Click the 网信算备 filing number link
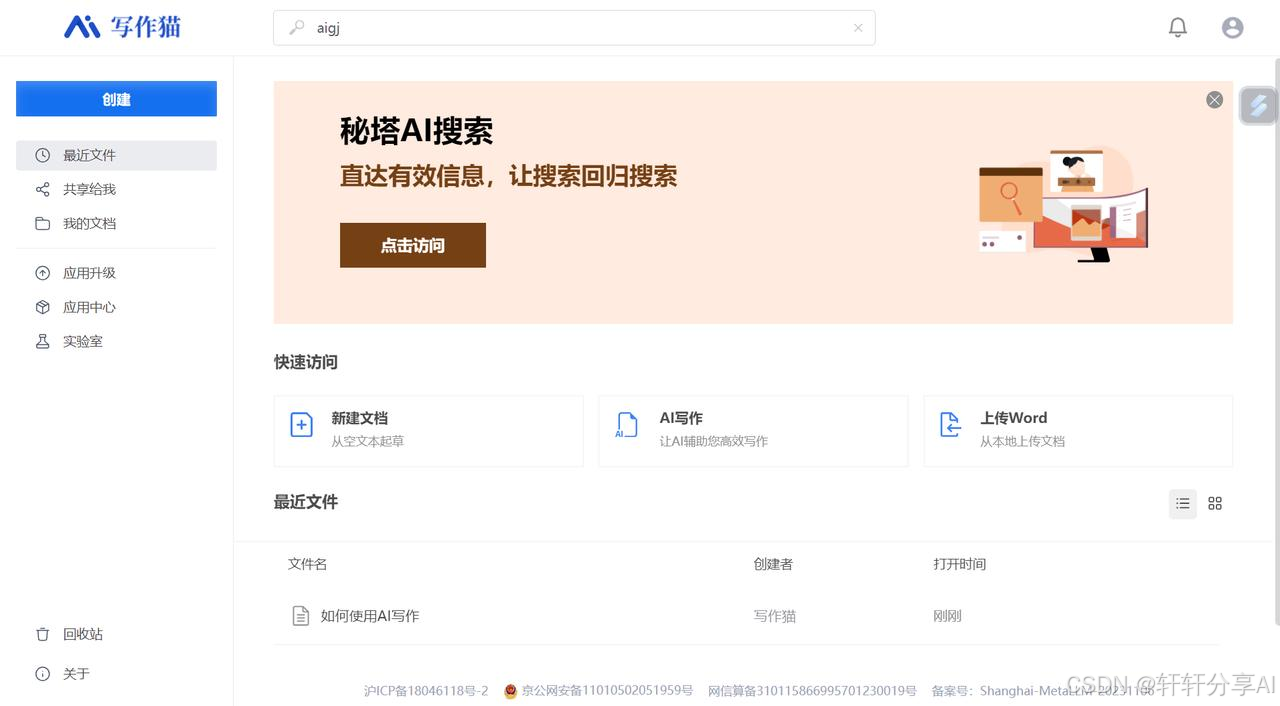1280x706 pixels. pyautogui.click(x=812, y=691)
